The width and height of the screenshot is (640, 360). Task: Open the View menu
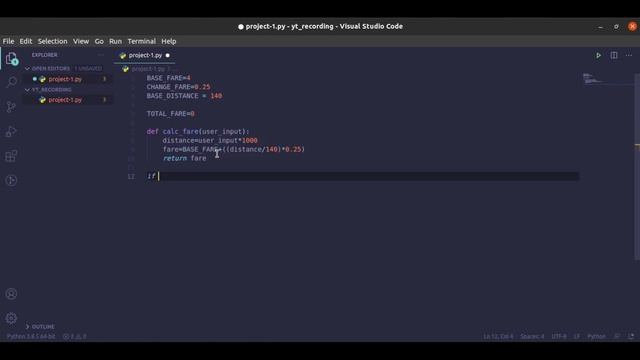point(81,41)
